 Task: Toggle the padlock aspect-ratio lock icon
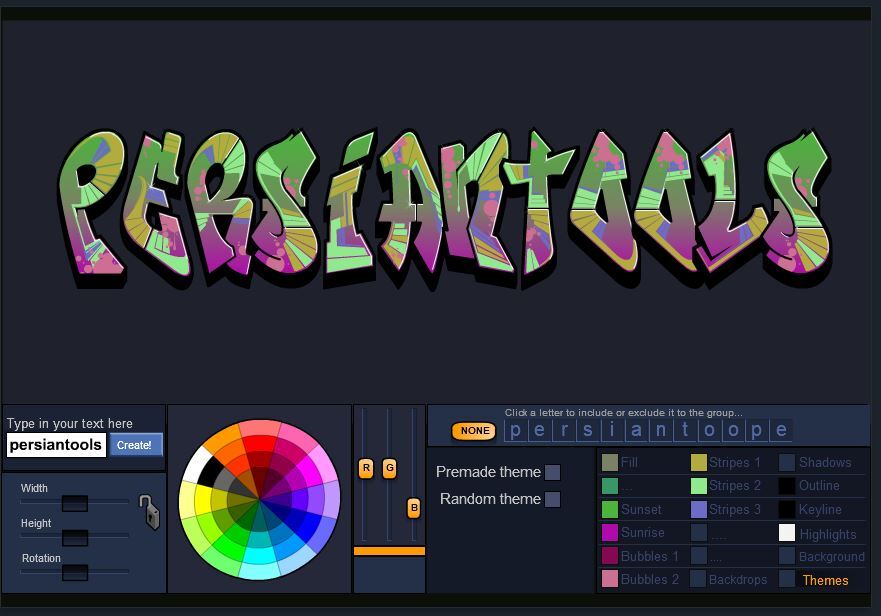(149, 512)
